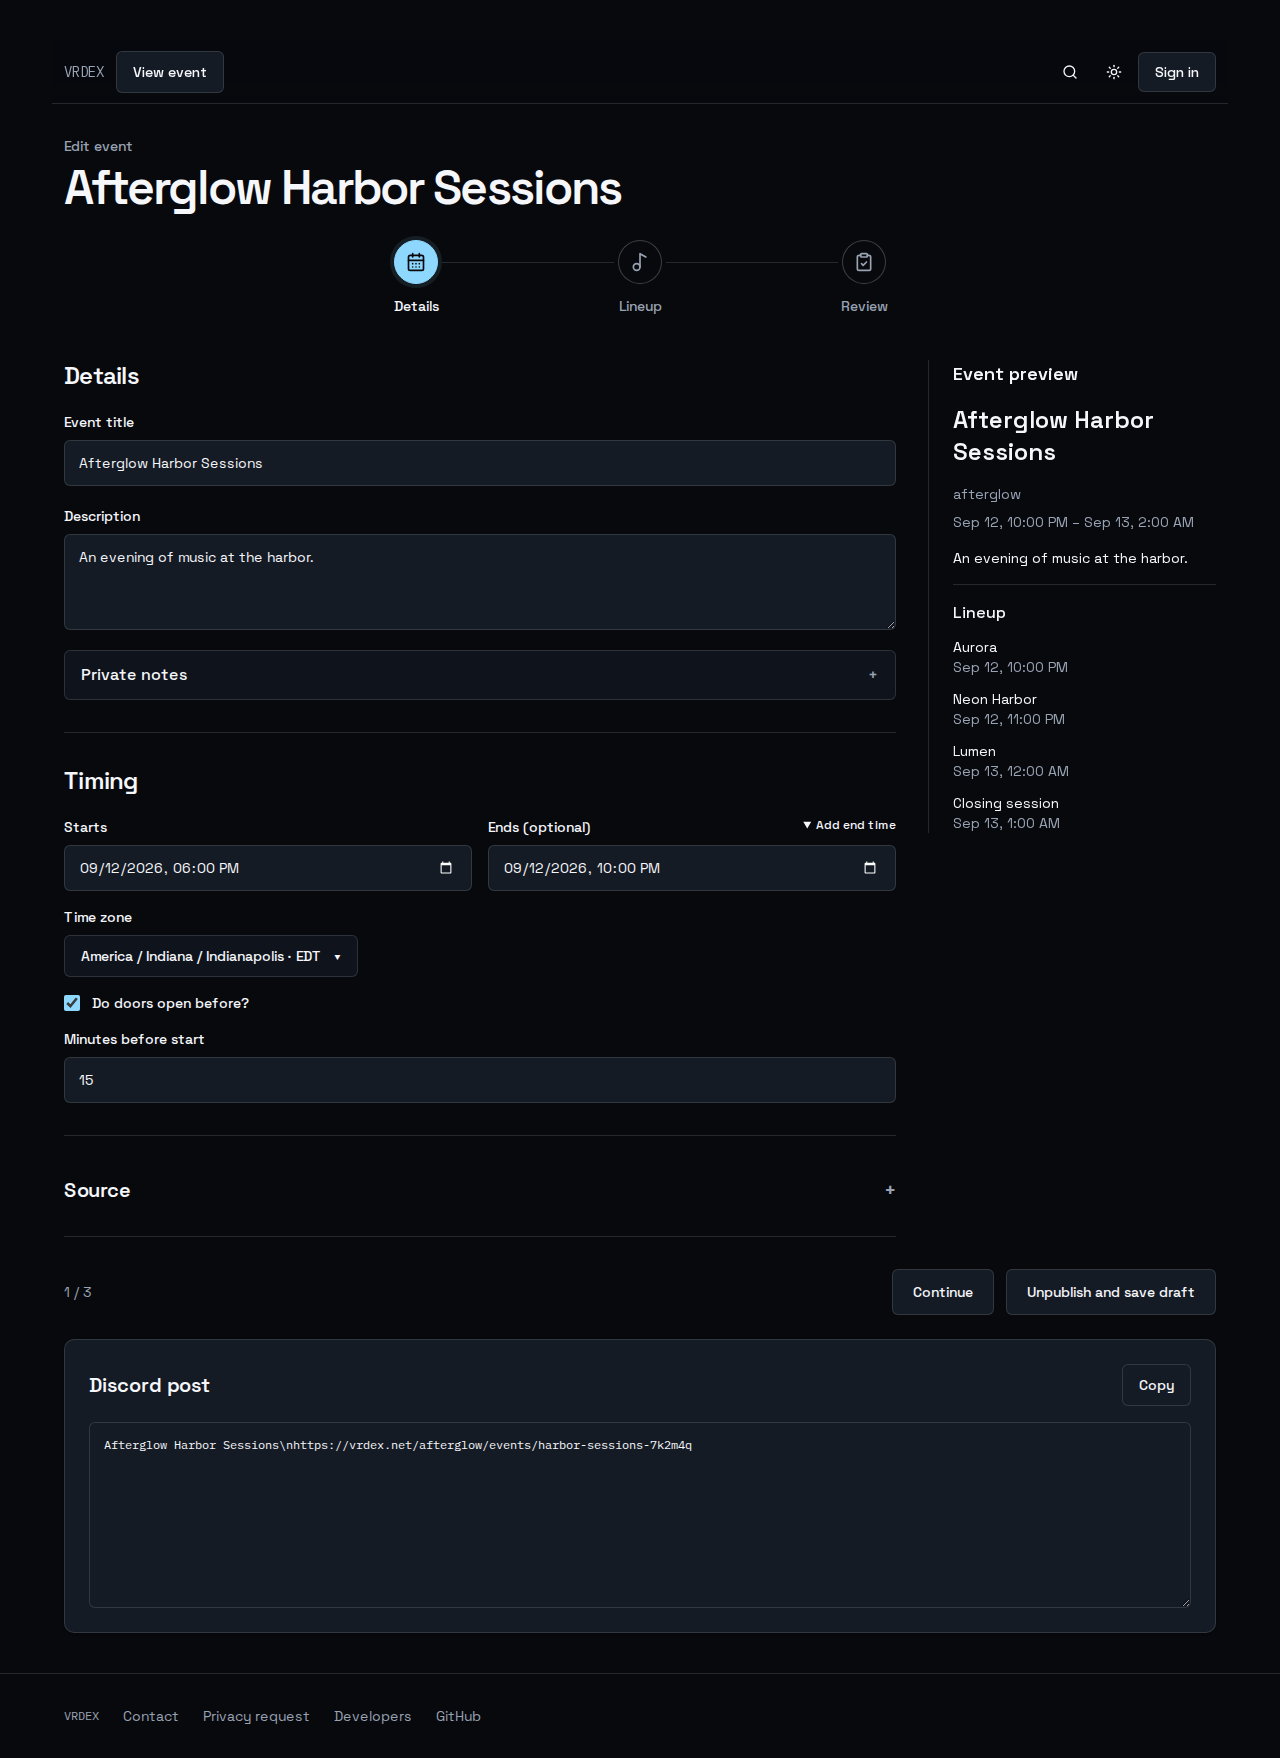Open the GitHub footer link
Image resolution: width=1280 pixels, height=1758 pixels.
click(x=458, y=1716)
